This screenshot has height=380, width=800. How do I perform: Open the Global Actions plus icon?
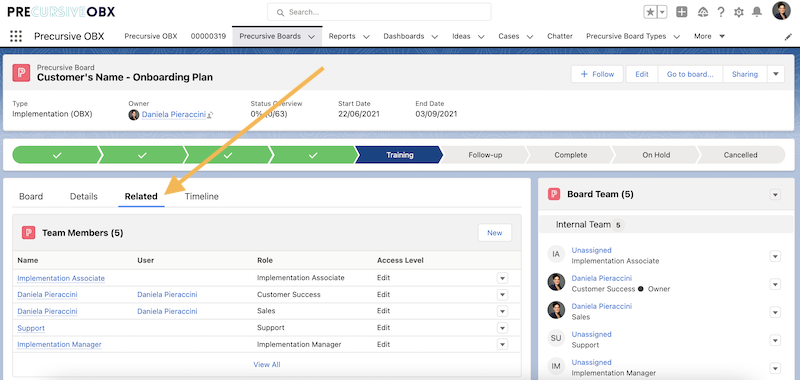(682, 12)
